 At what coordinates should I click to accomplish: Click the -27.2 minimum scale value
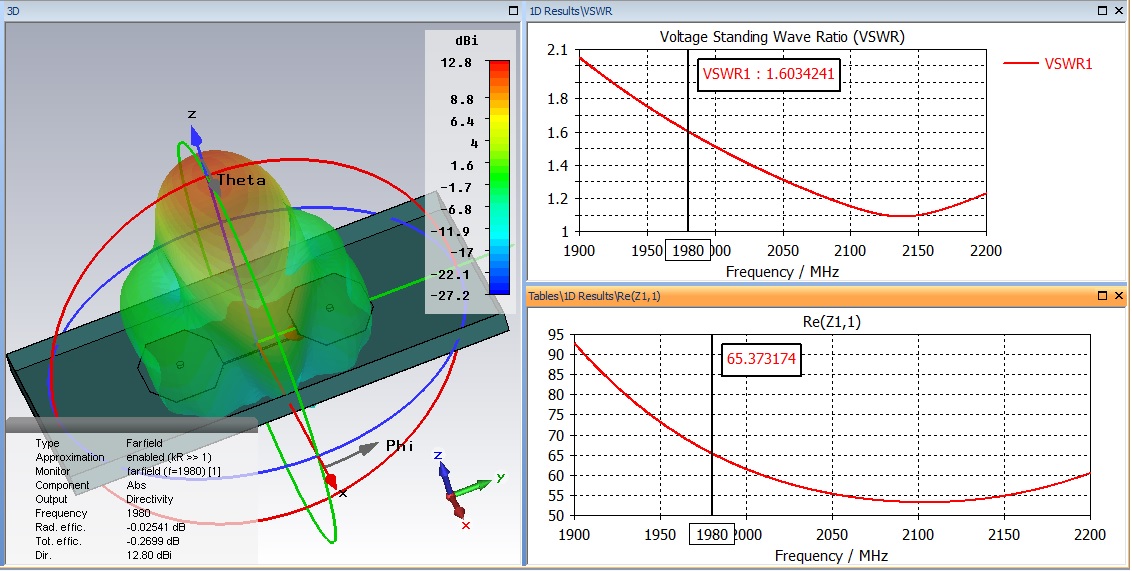click(450, 295)
